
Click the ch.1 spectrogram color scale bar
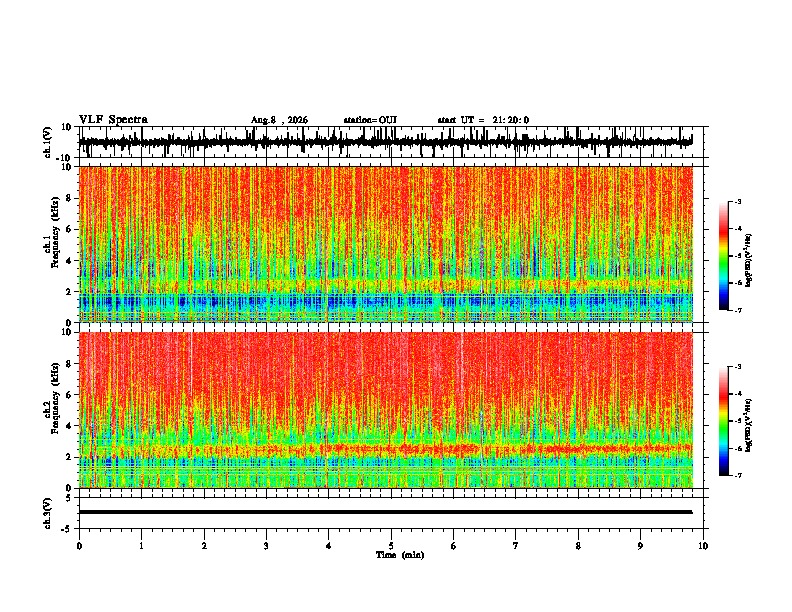[x=723, y=256]
